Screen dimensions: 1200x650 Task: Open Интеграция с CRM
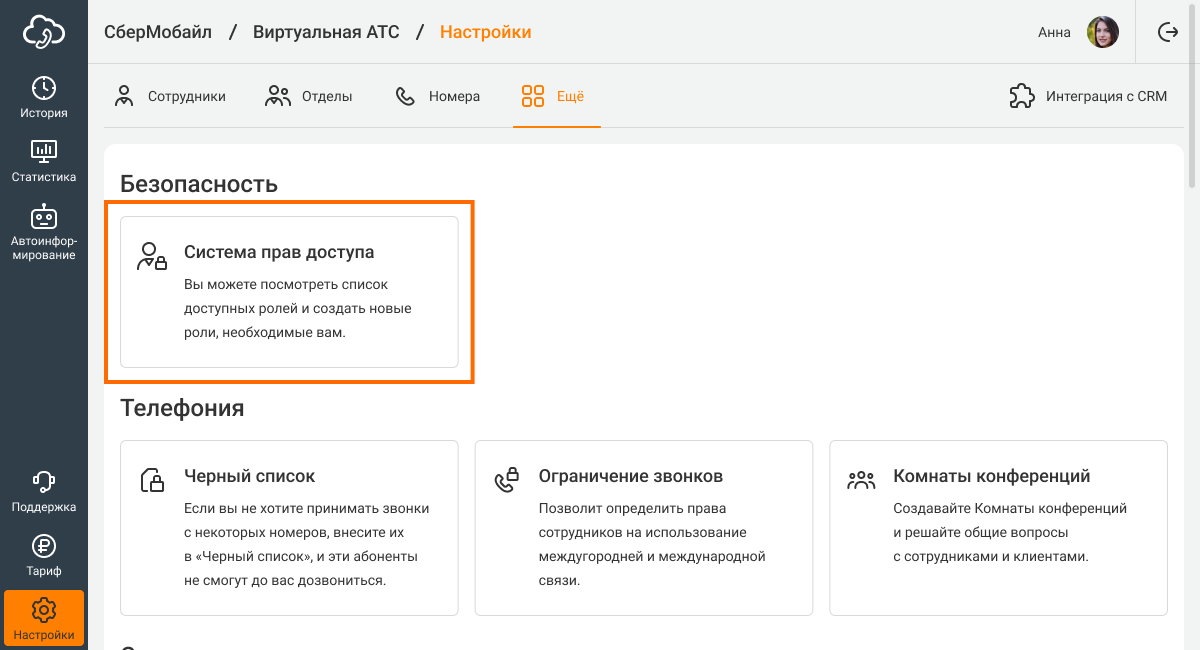[1088, 97]
